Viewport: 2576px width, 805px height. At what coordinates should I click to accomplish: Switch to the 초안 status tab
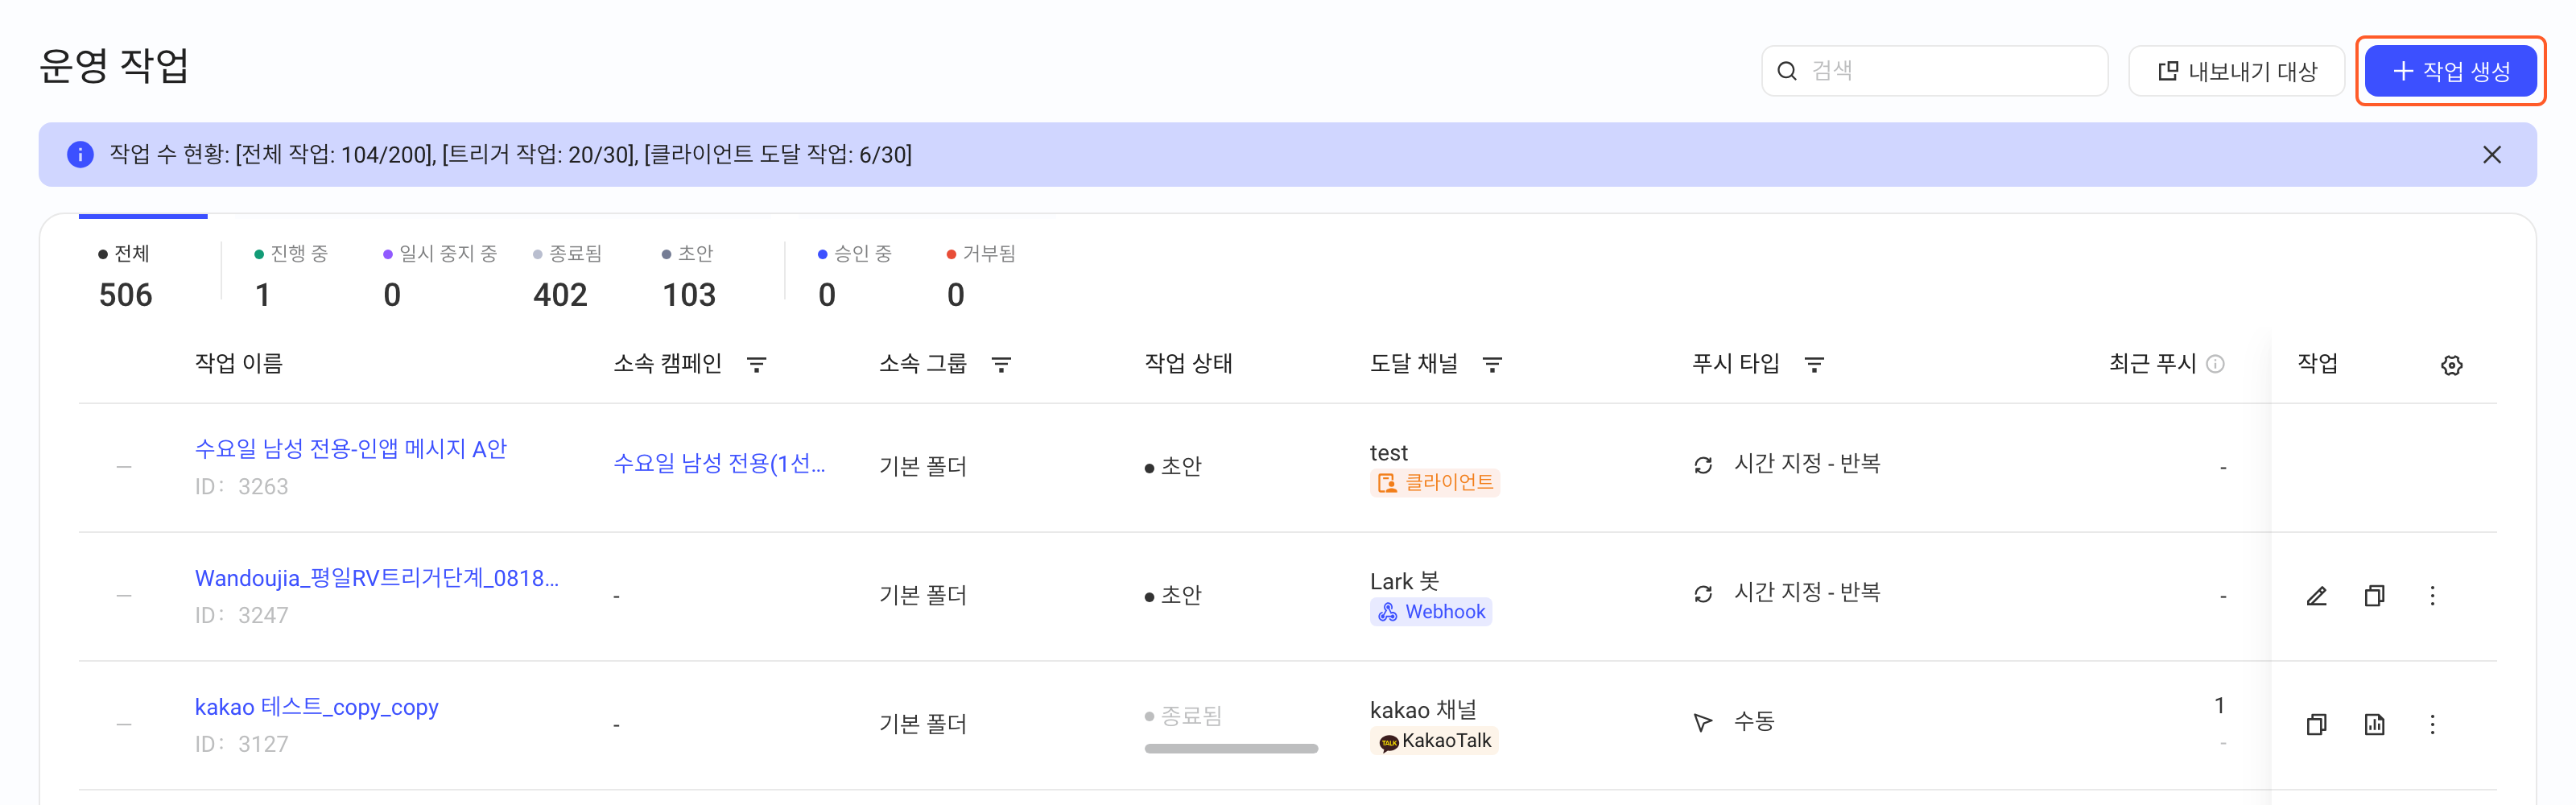(x=689, y=275)
